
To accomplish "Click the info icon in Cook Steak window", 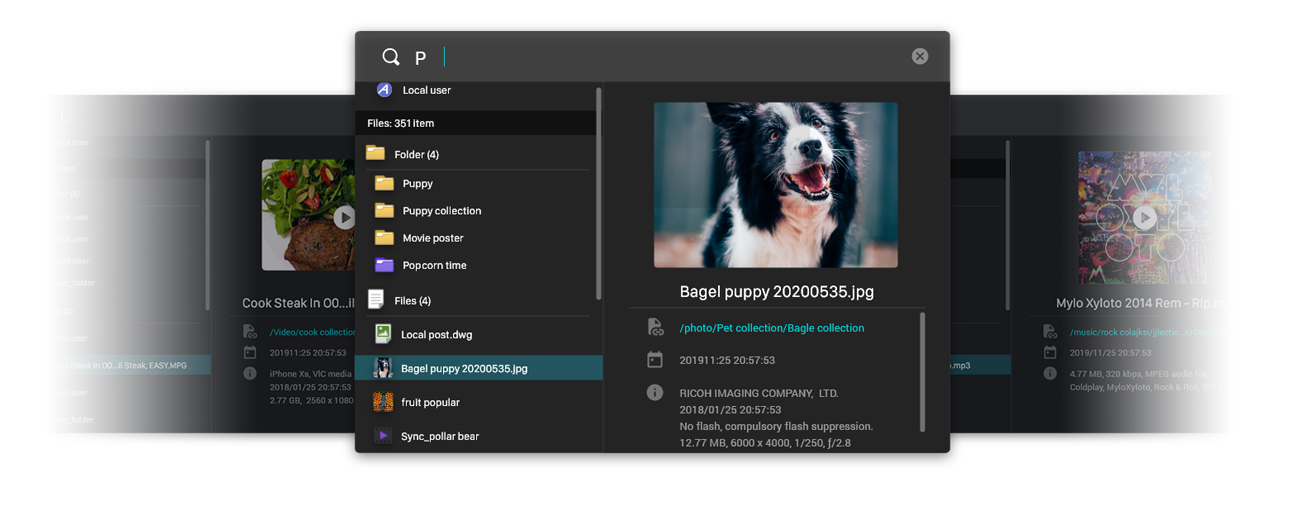I will pos(250,373).
